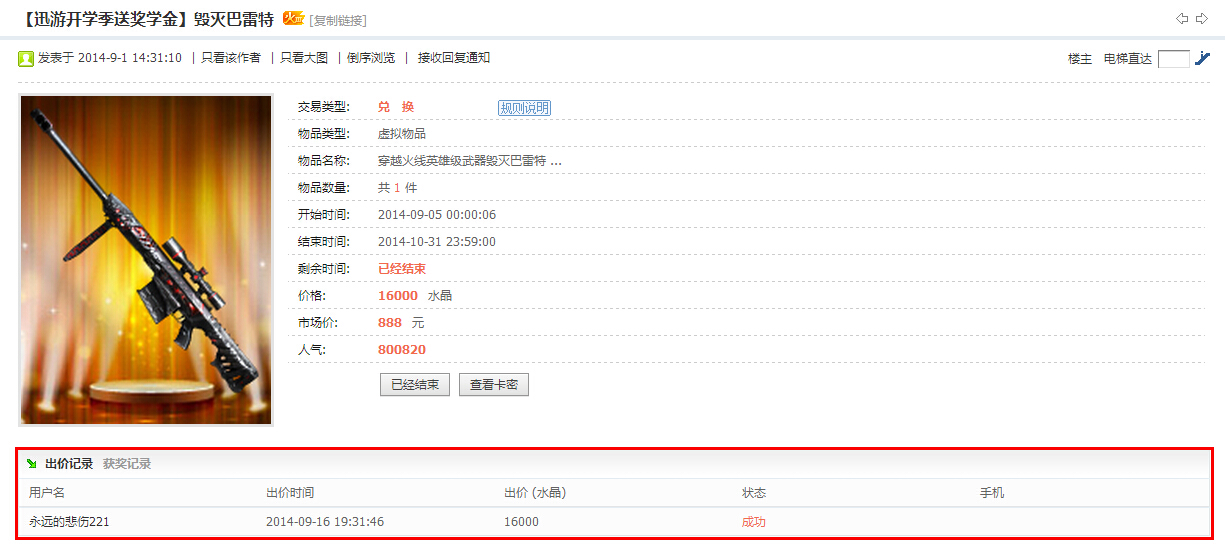The height and width of the screenshot is (544, 1225).
Task: Open the sniper rifle product image
Action: (x=145, y=260)
